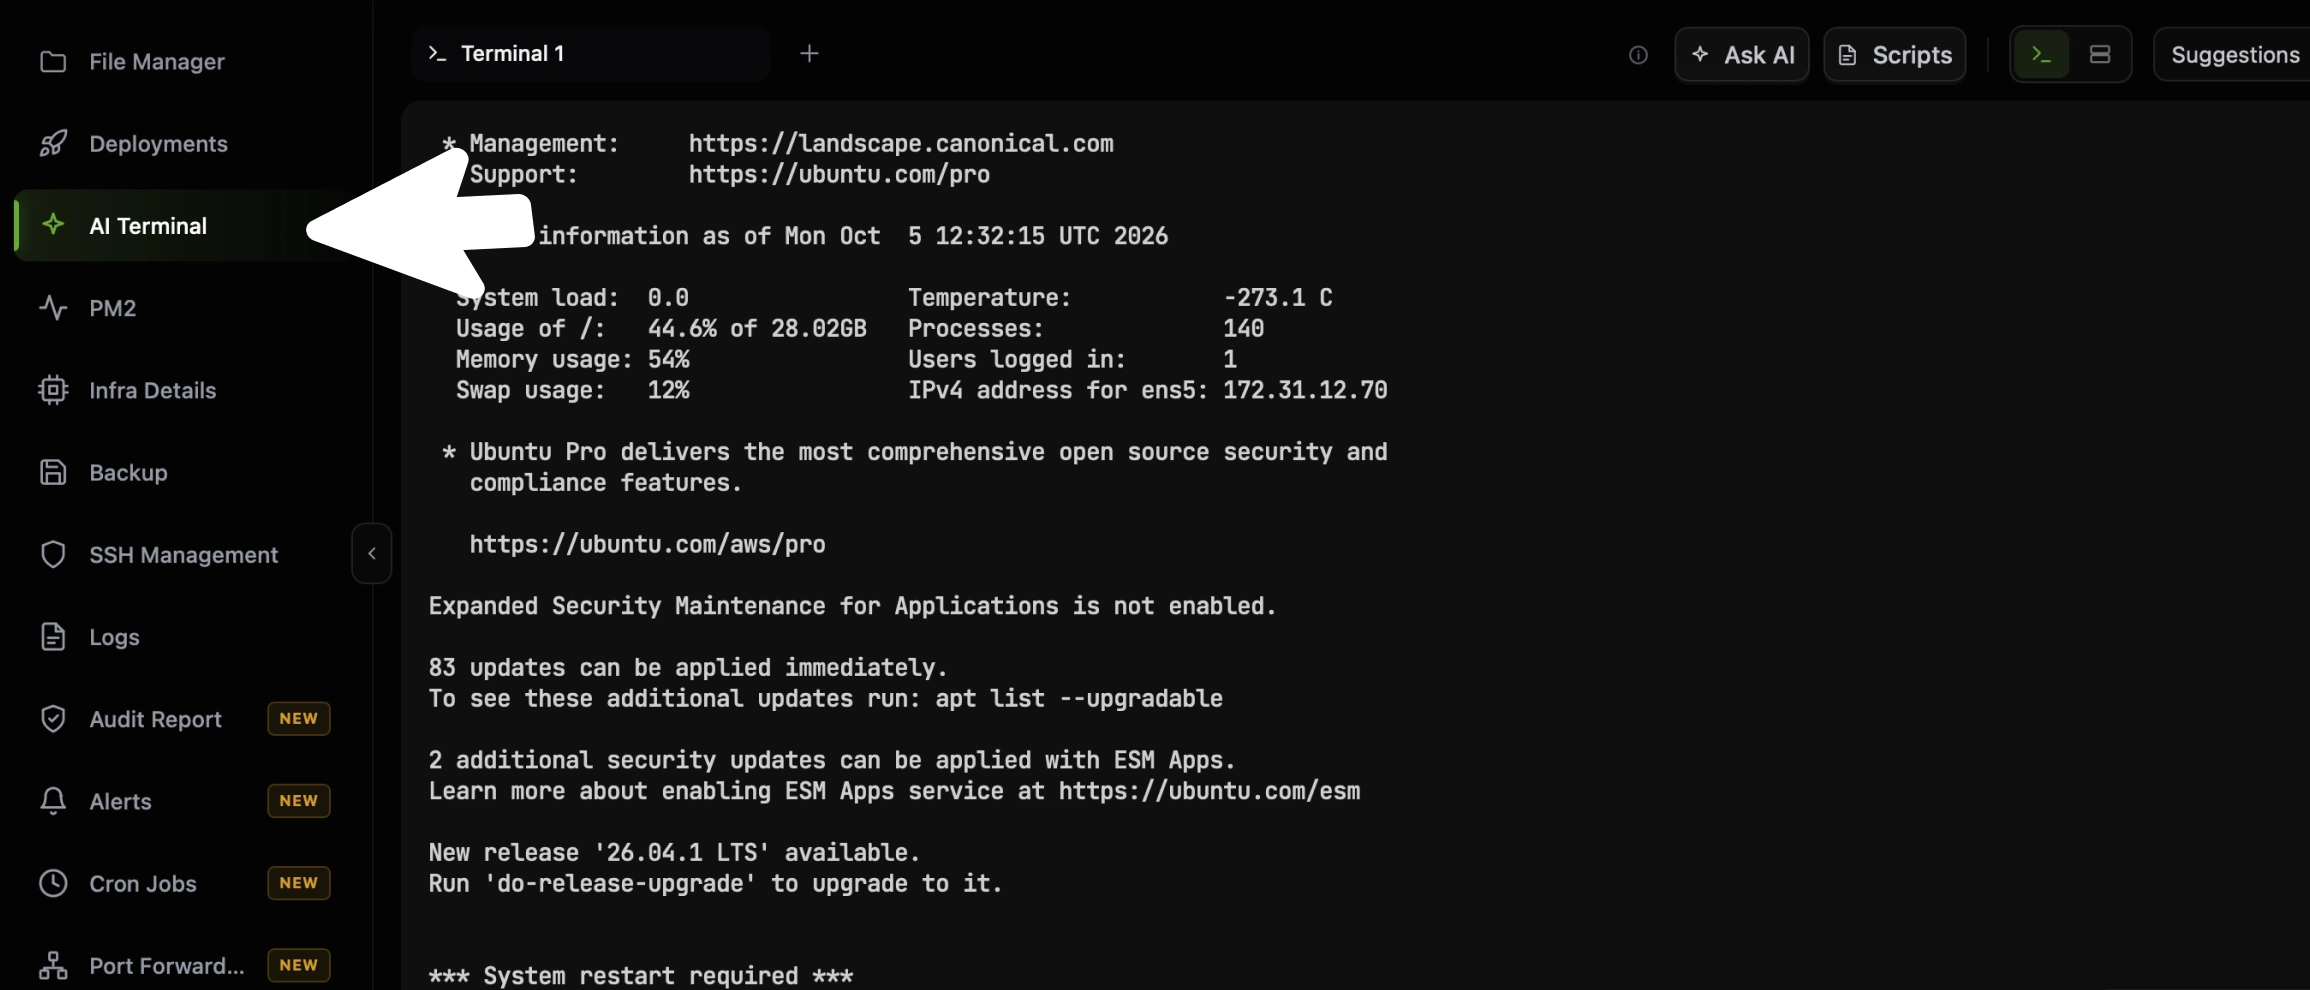The image size is (2310, 990).
Task: Open Alerts bell icon
Action: [x=53, y=801]
